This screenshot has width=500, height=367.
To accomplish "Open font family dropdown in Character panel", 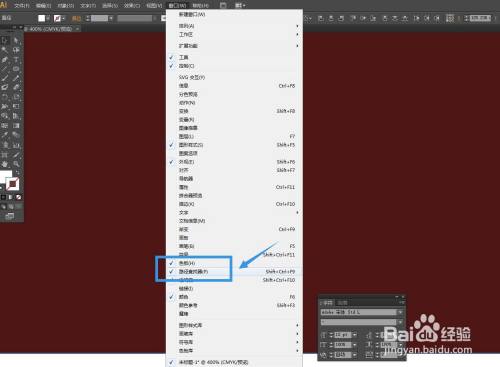I will click(x=400, y=312).
